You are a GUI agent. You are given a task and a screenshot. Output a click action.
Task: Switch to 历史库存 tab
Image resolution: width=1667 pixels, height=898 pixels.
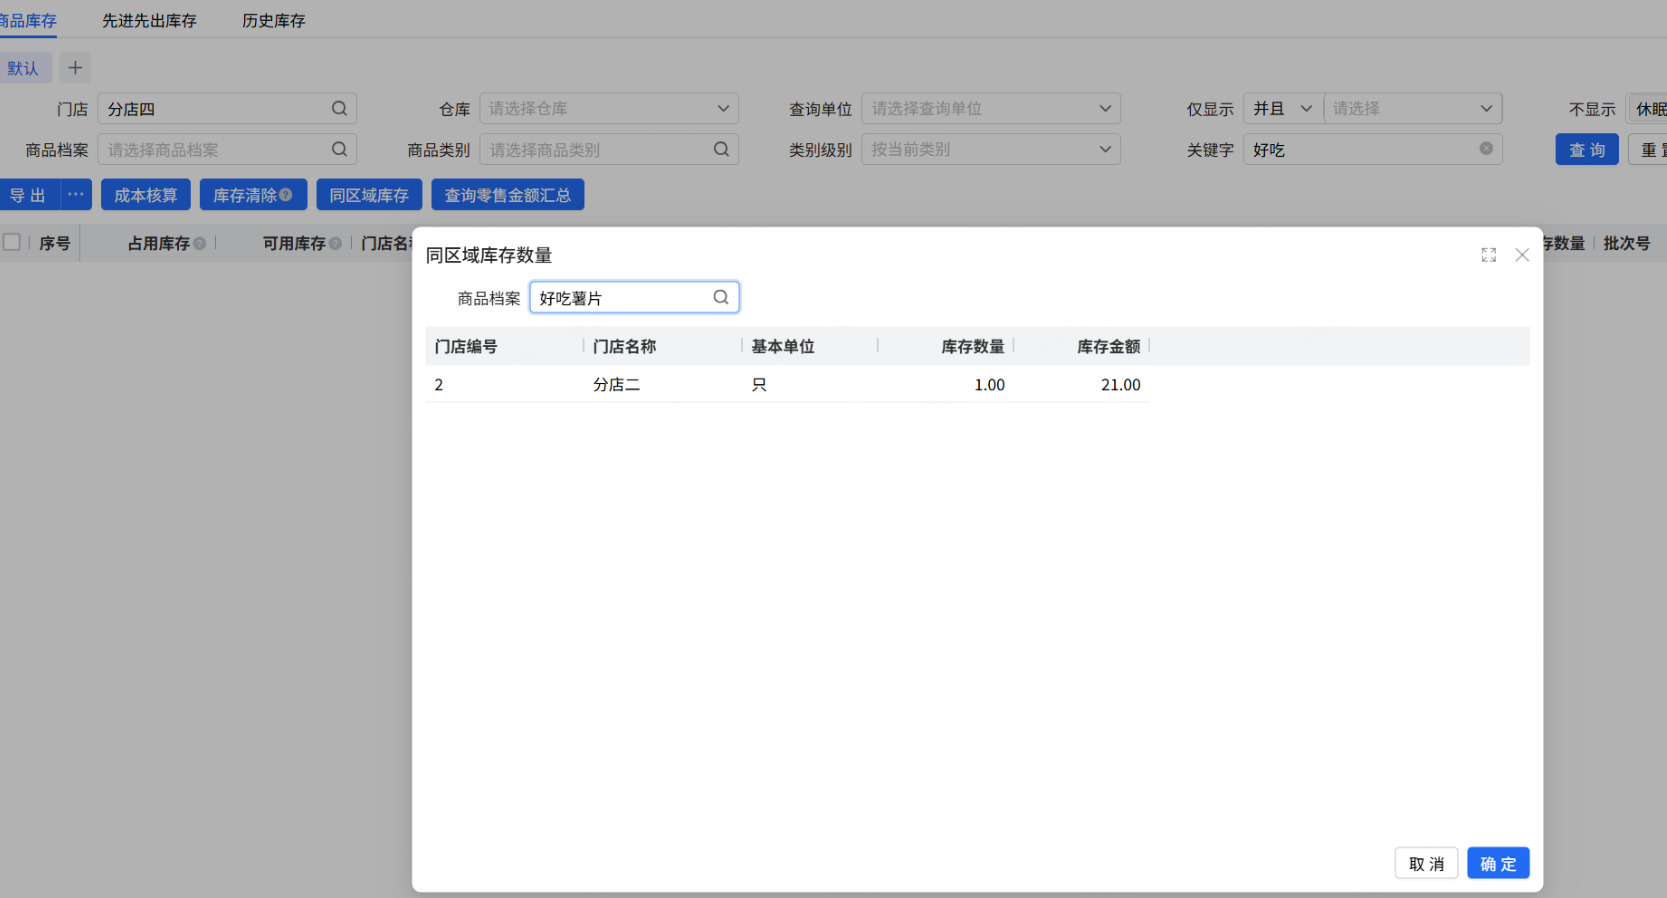[x=273, y=20]
